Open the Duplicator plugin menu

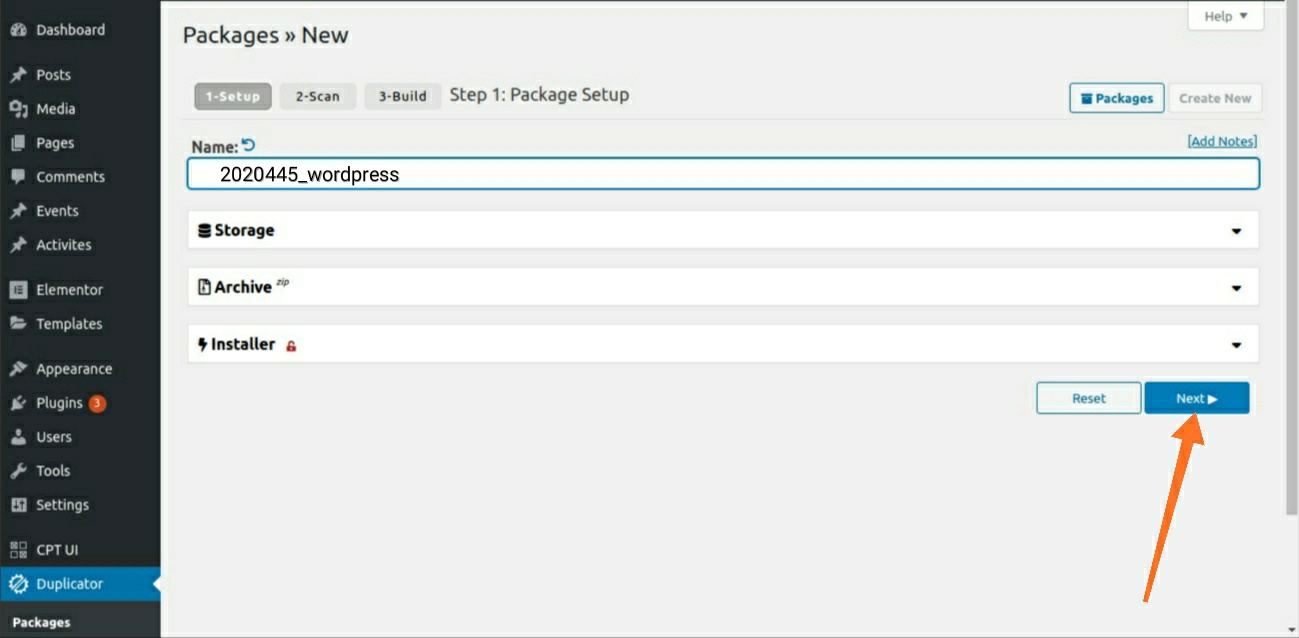(70, 583)
